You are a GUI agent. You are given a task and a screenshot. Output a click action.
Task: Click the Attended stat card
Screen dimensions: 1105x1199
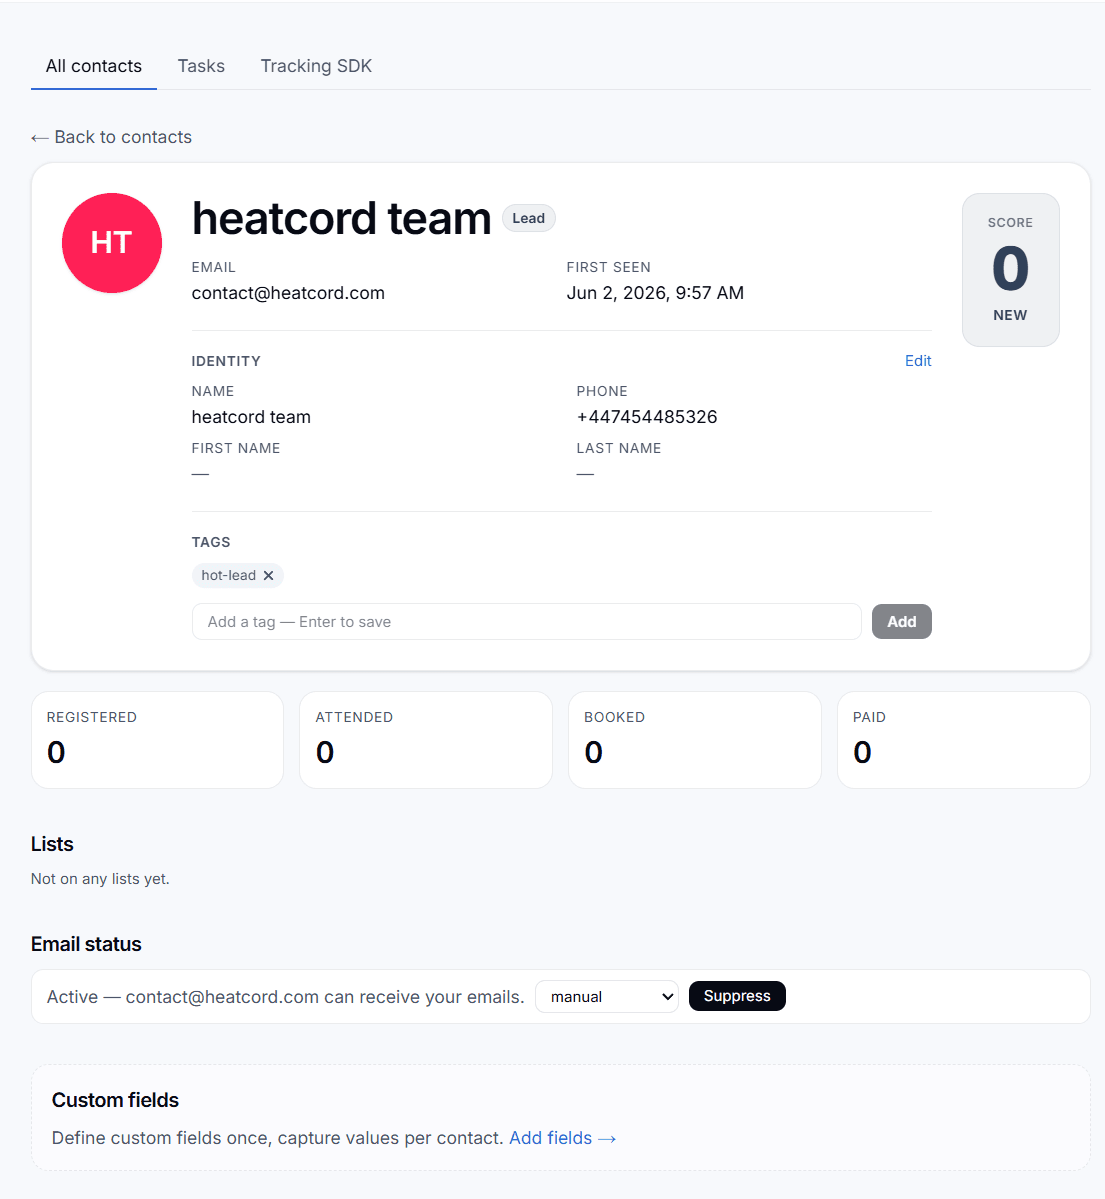426,739
